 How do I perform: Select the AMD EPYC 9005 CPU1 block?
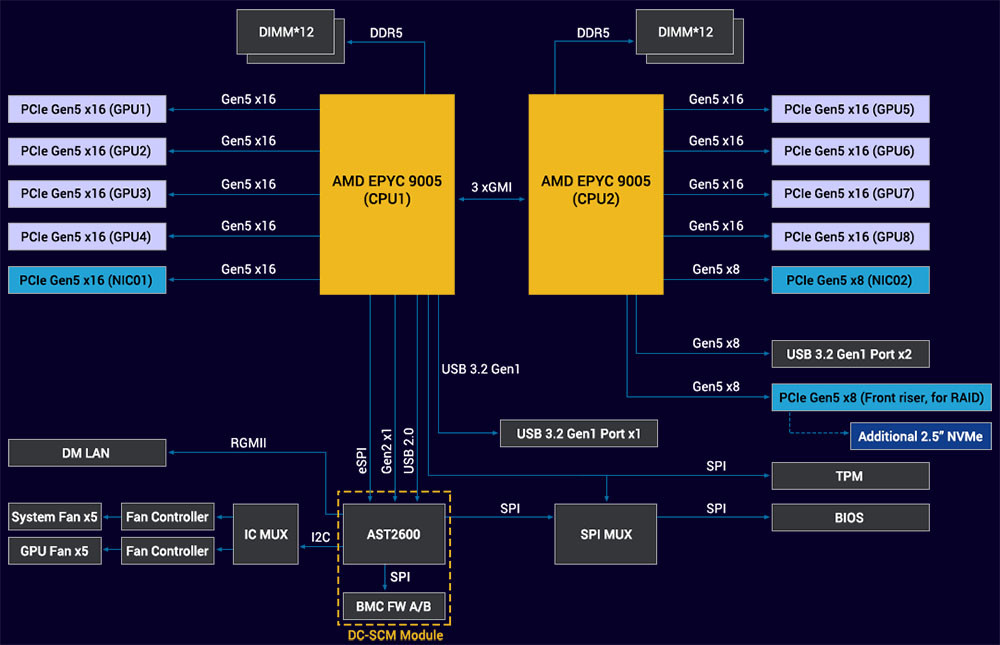coord(388,193)
